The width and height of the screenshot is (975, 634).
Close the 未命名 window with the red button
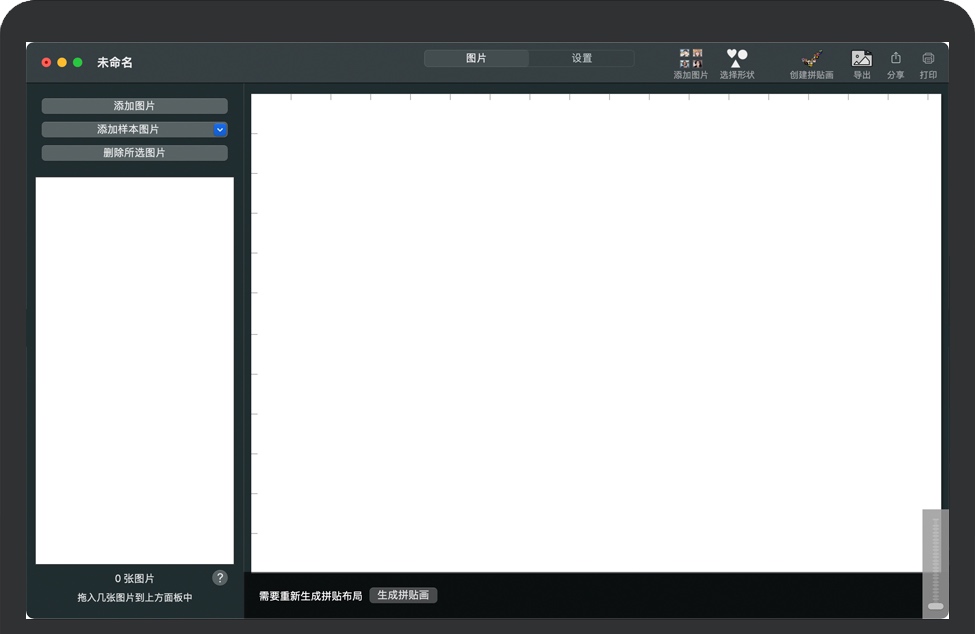click(x=46, y=62)
